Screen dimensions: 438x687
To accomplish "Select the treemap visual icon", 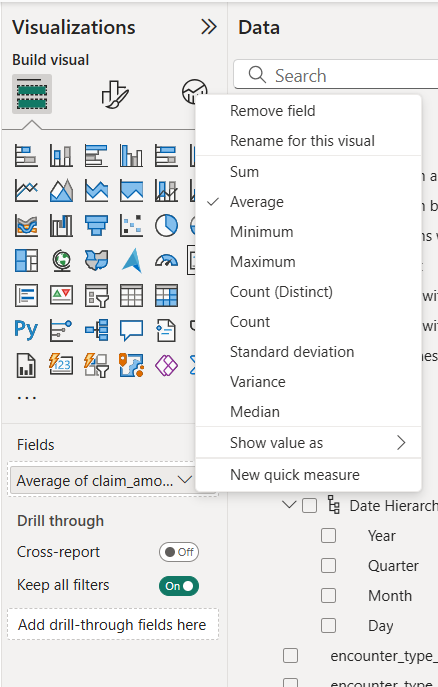I will pyautogui.click(x=26, y=261).
